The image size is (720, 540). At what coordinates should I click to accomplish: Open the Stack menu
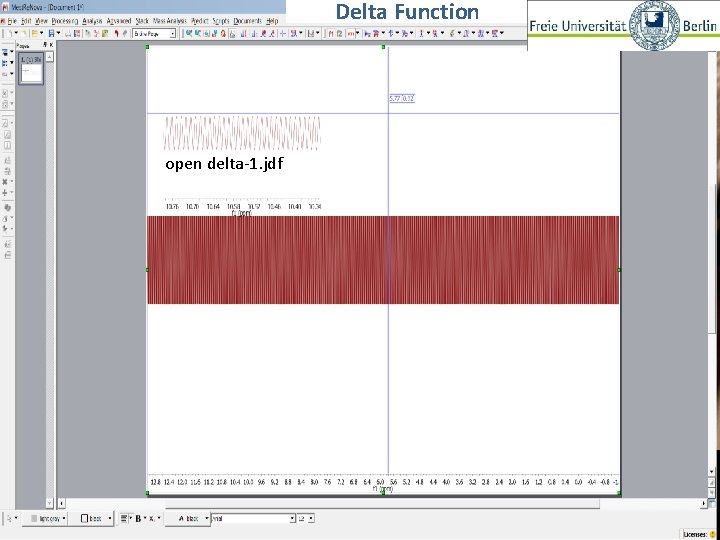click(142, 21)
